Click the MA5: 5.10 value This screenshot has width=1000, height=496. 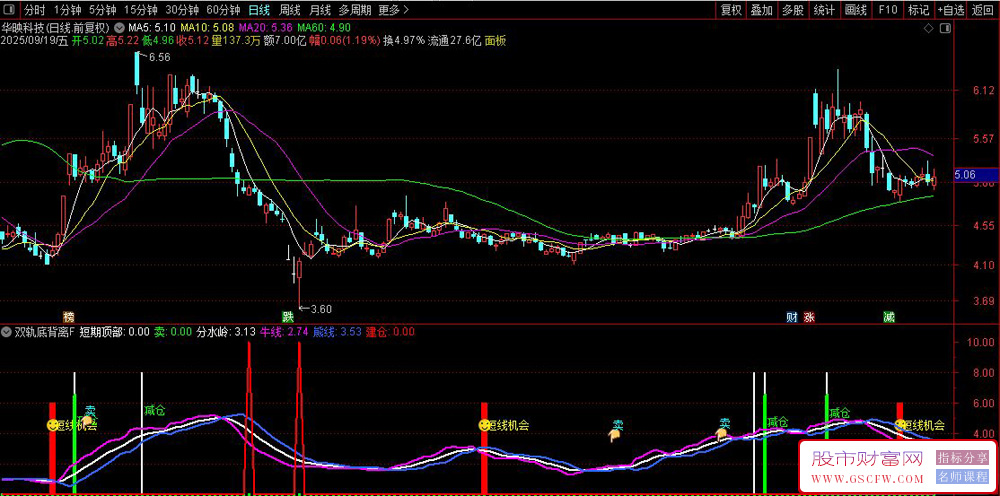tap(152, 28)
